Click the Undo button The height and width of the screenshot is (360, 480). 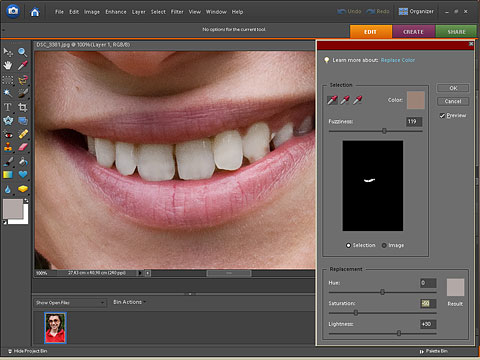click(x=349, y=12)
